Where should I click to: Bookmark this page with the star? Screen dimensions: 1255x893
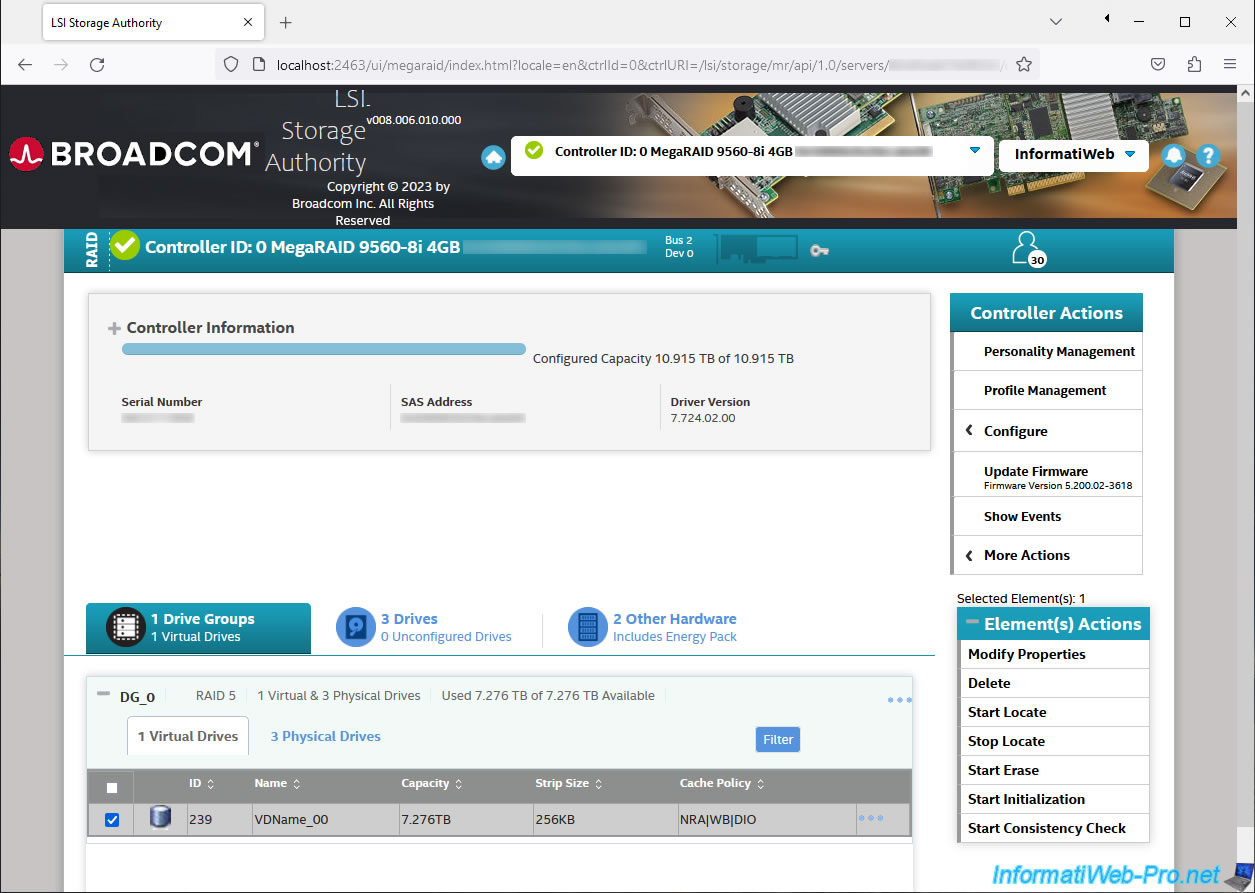[1024, 64]
